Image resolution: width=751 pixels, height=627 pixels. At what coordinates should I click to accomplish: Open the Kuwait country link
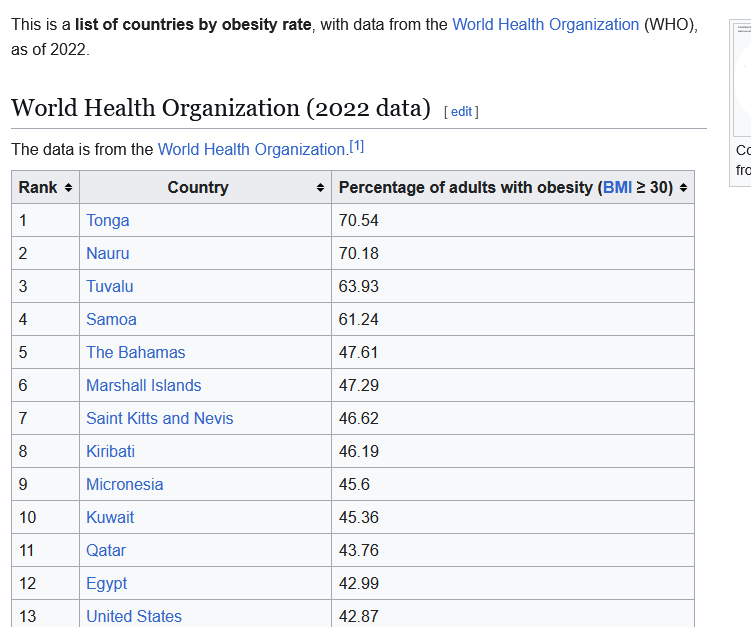click(110, 518)
